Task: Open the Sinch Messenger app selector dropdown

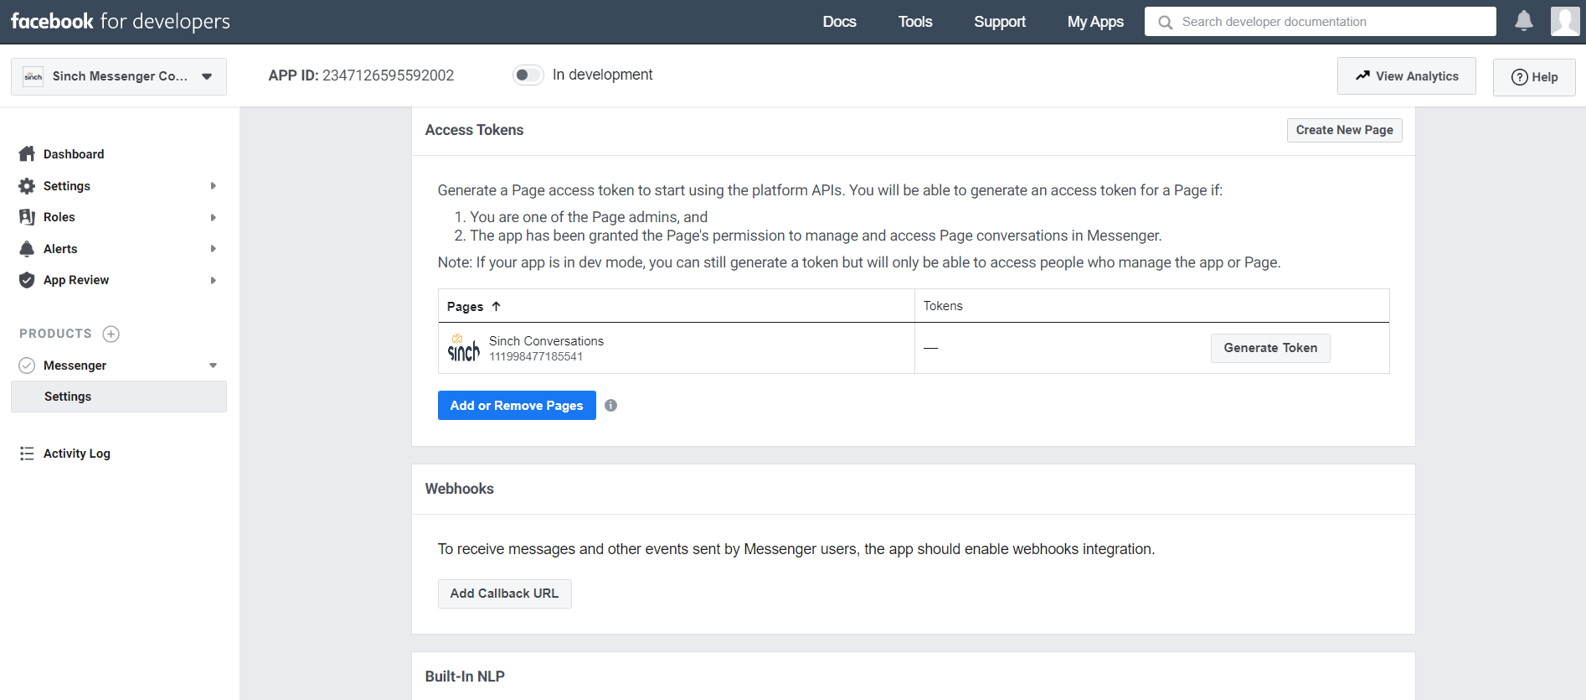Action: (119, 77)
